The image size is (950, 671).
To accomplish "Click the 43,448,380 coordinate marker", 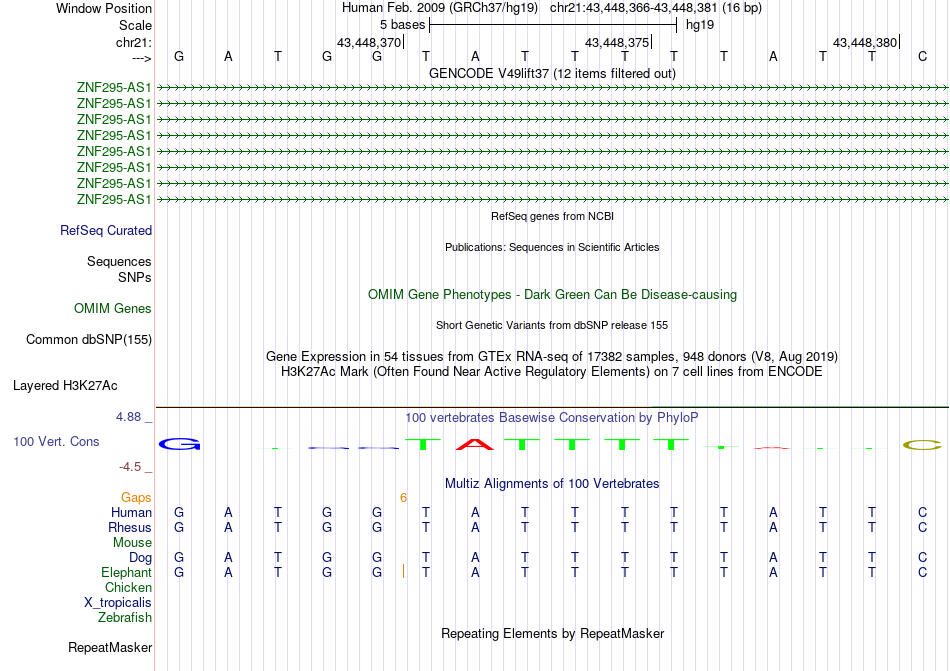I will [865, 42].
